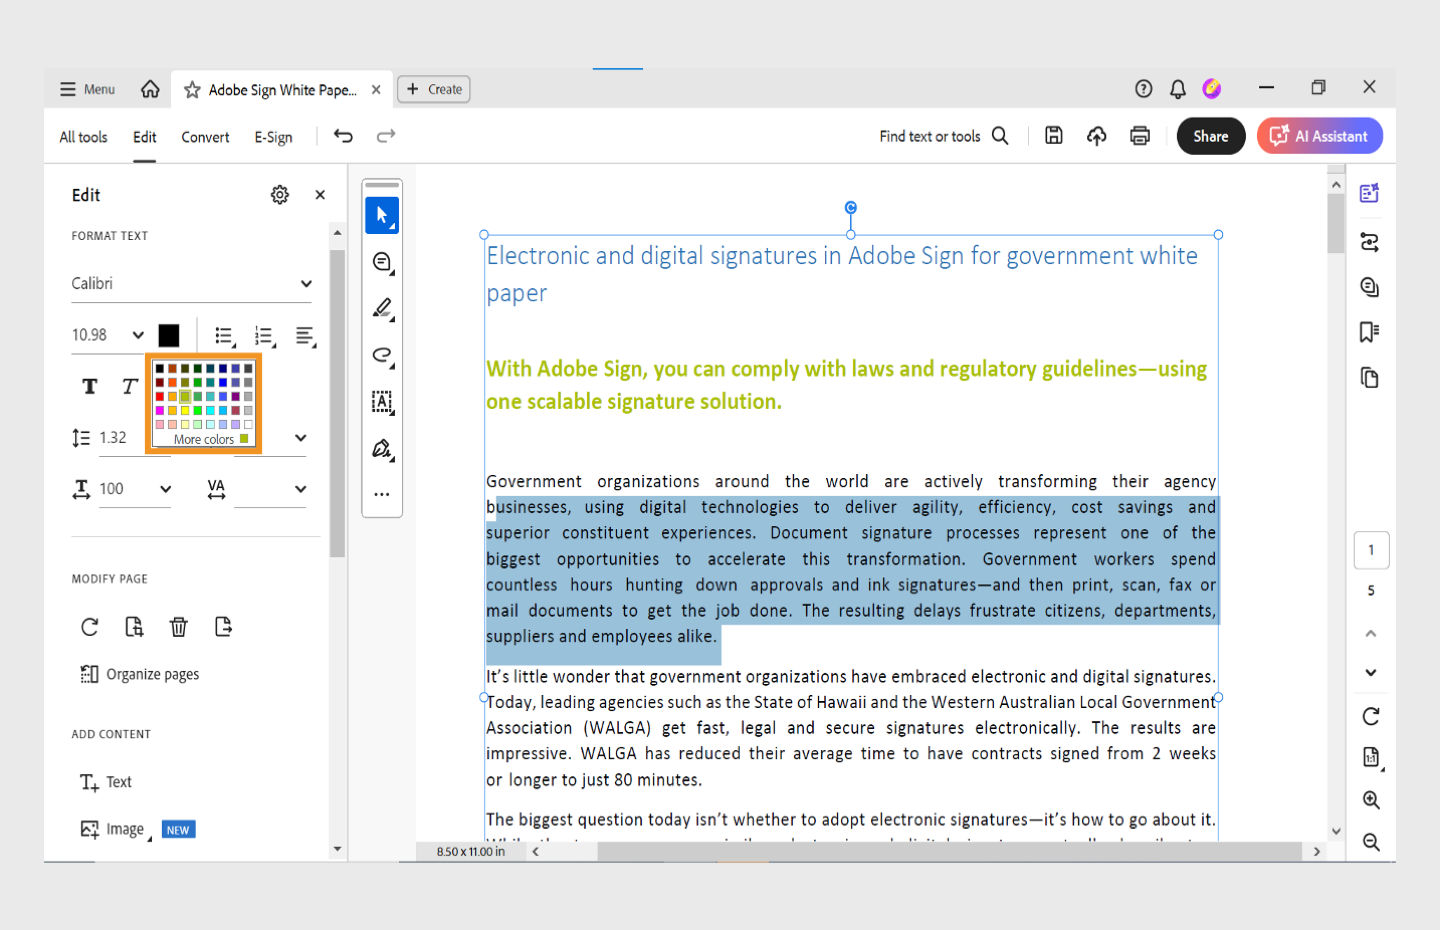Rotate the page under Modify Page

click(x=89, y=626)
